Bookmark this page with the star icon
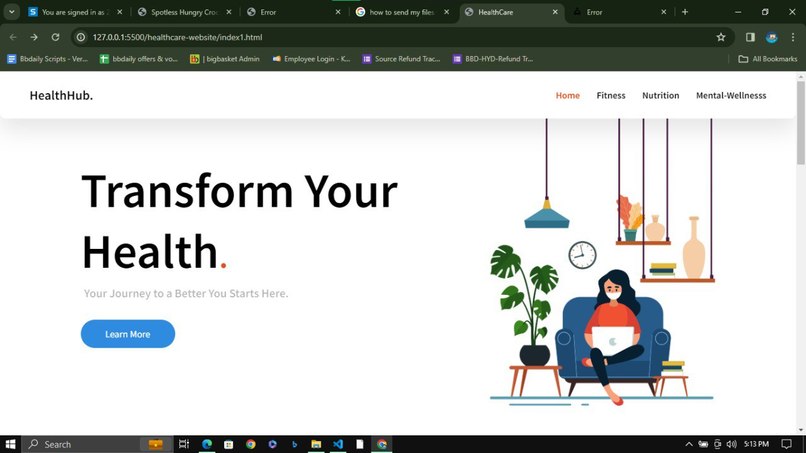Screen dimensions: 806x453 pyautogui.click(x=721, y=37)
